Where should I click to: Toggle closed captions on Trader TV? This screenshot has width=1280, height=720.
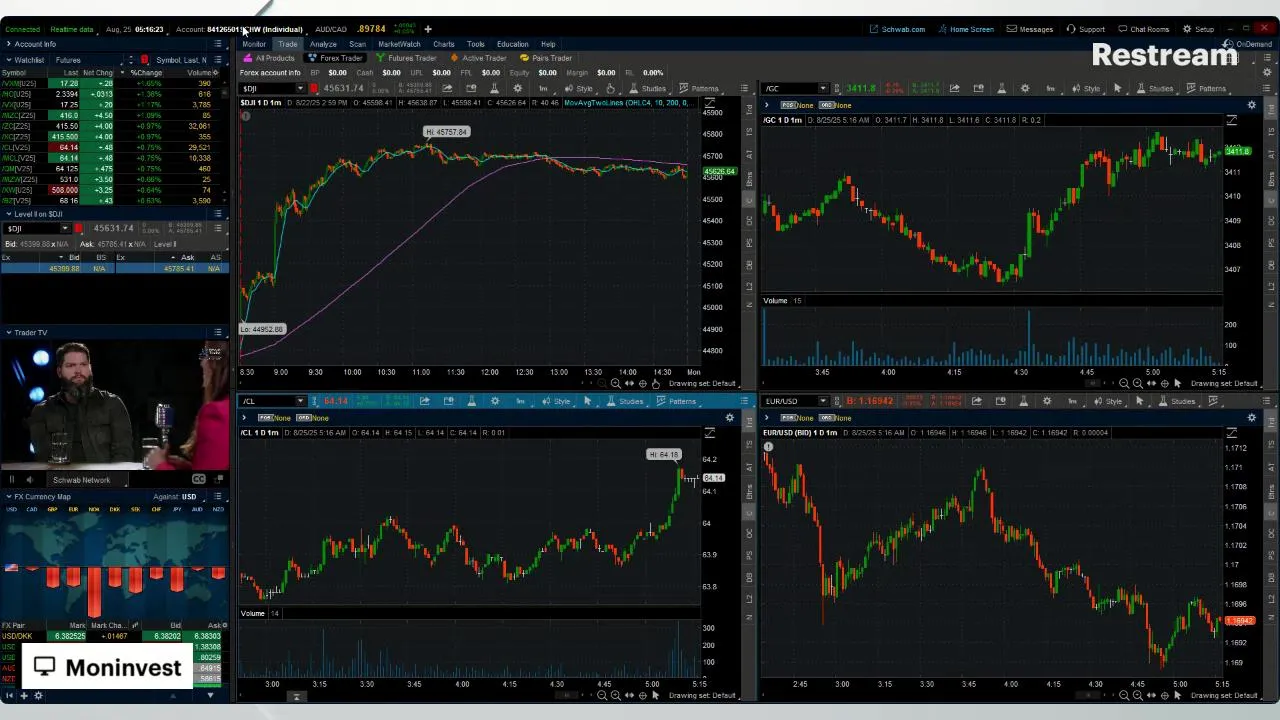click(198, 480)
